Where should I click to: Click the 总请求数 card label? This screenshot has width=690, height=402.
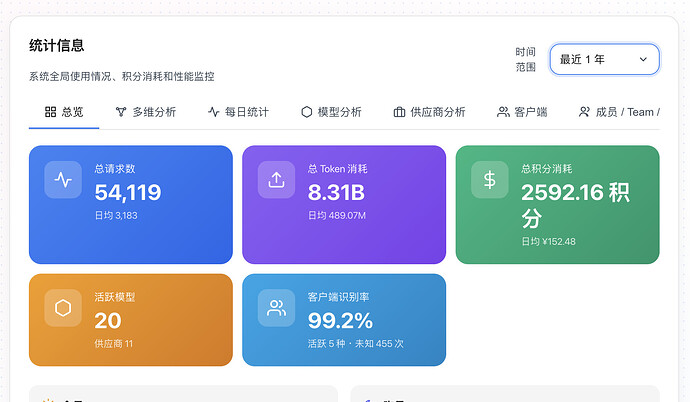click(x=115, y=169)
